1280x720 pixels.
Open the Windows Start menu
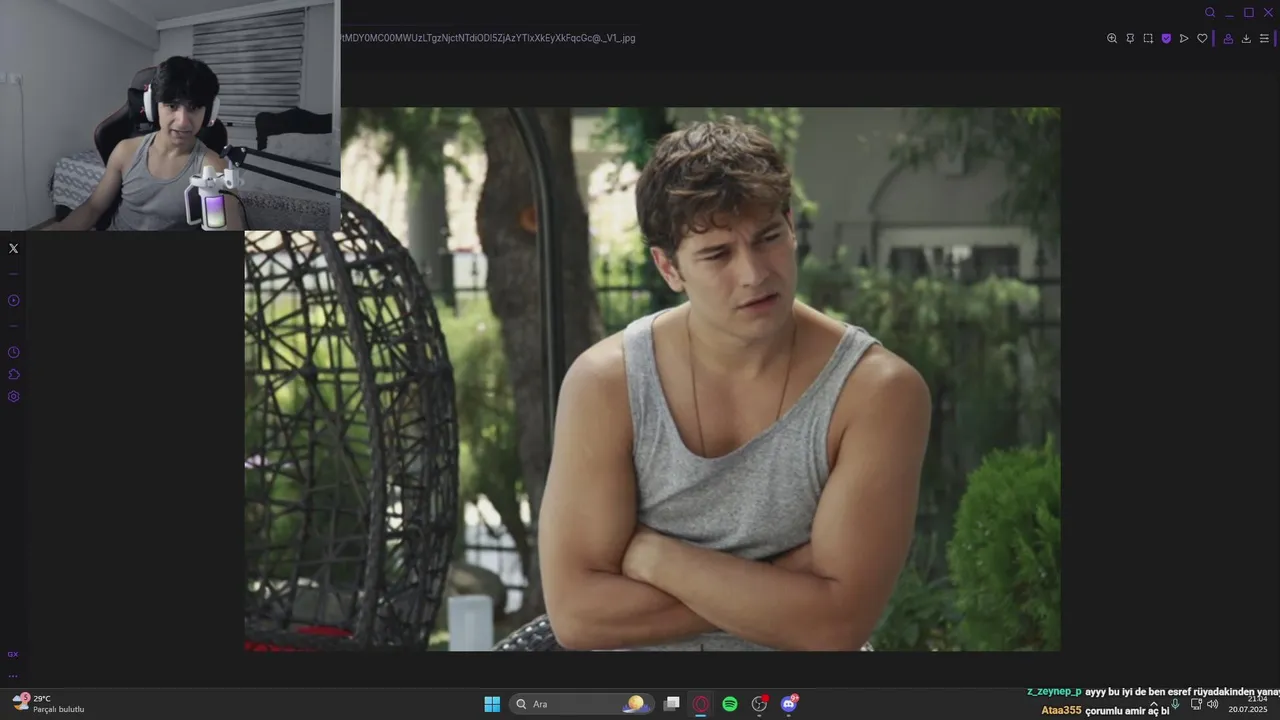[492, 704]
